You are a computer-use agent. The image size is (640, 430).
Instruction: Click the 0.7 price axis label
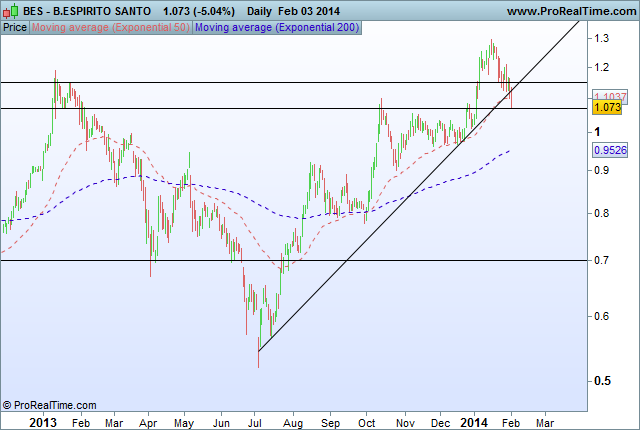point(601,260)
